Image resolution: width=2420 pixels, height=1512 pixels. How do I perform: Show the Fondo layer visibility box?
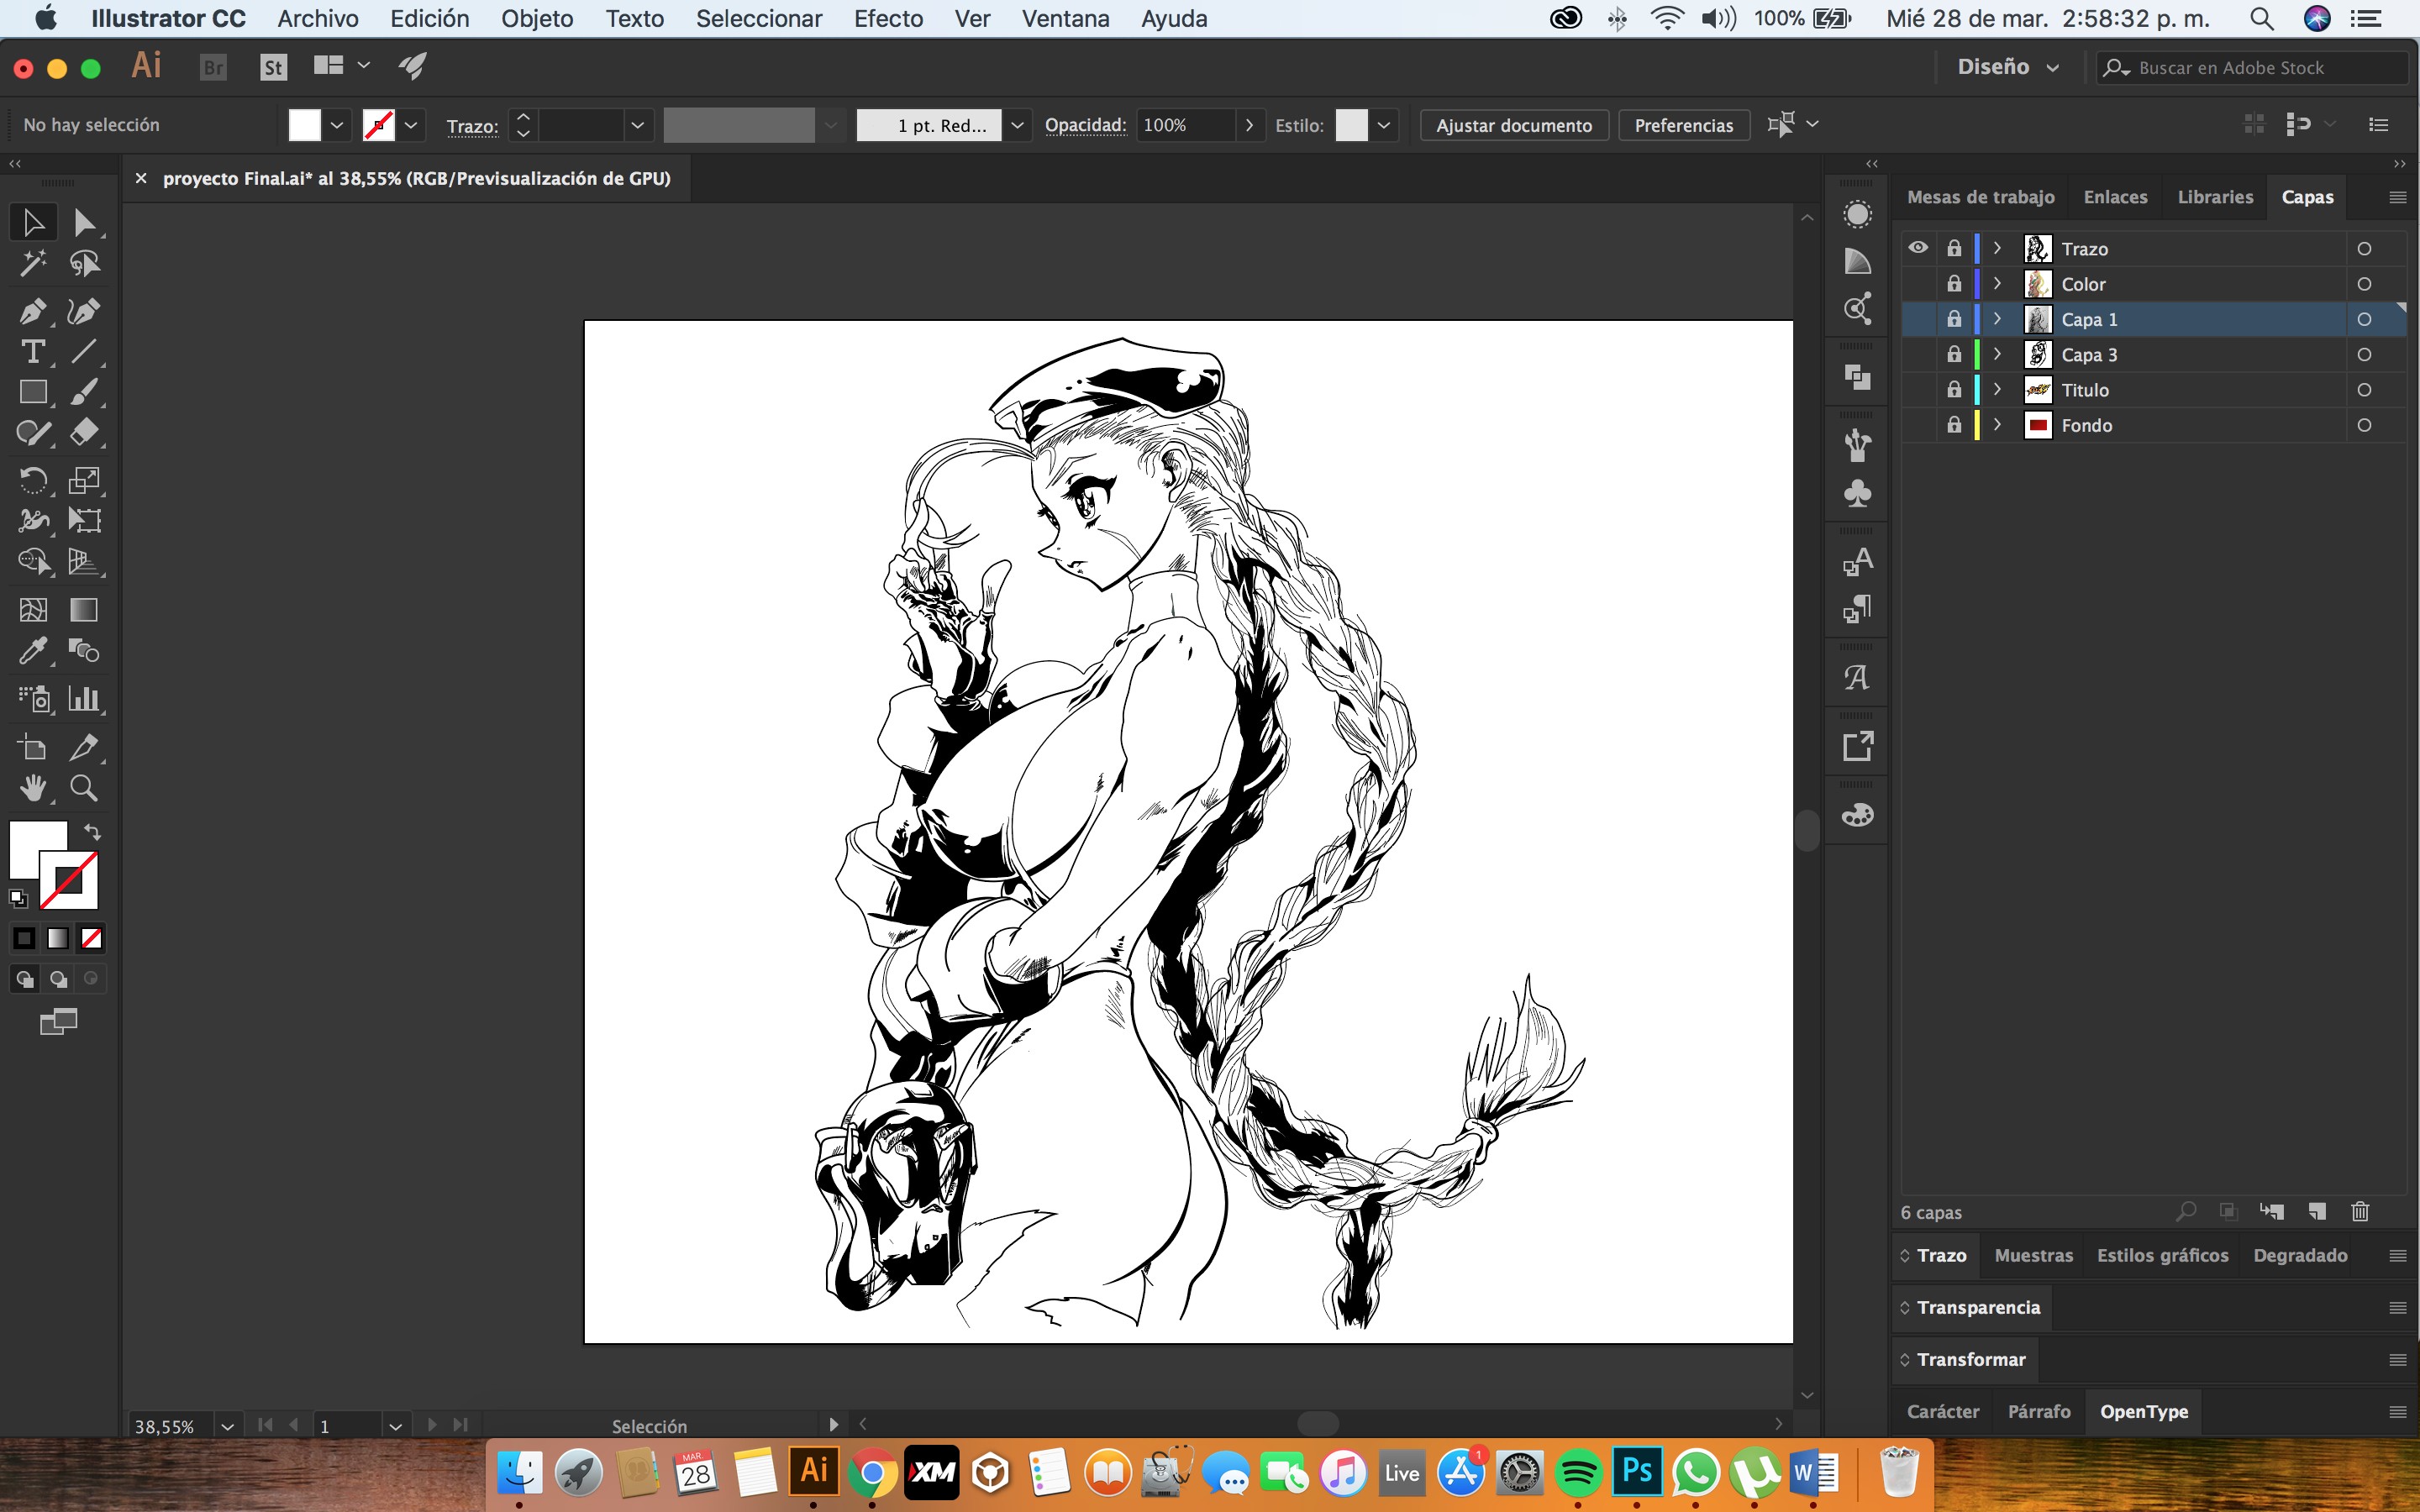(1918, 425)
